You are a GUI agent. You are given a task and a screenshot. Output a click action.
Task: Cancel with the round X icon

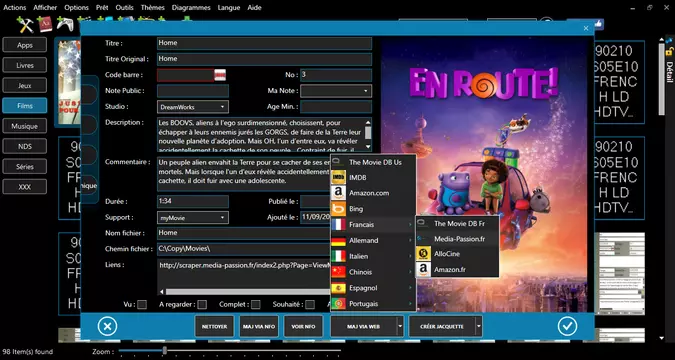(x=107, y=326)
